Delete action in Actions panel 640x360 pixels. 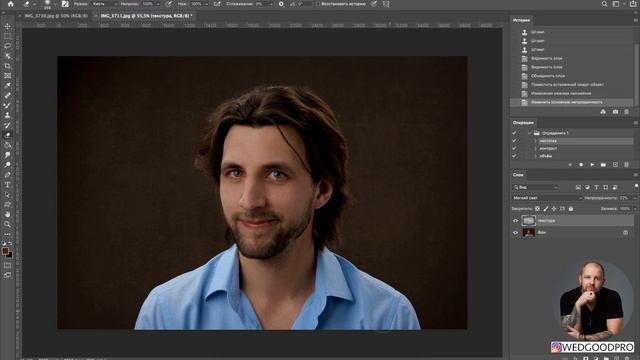click(627, 164)
